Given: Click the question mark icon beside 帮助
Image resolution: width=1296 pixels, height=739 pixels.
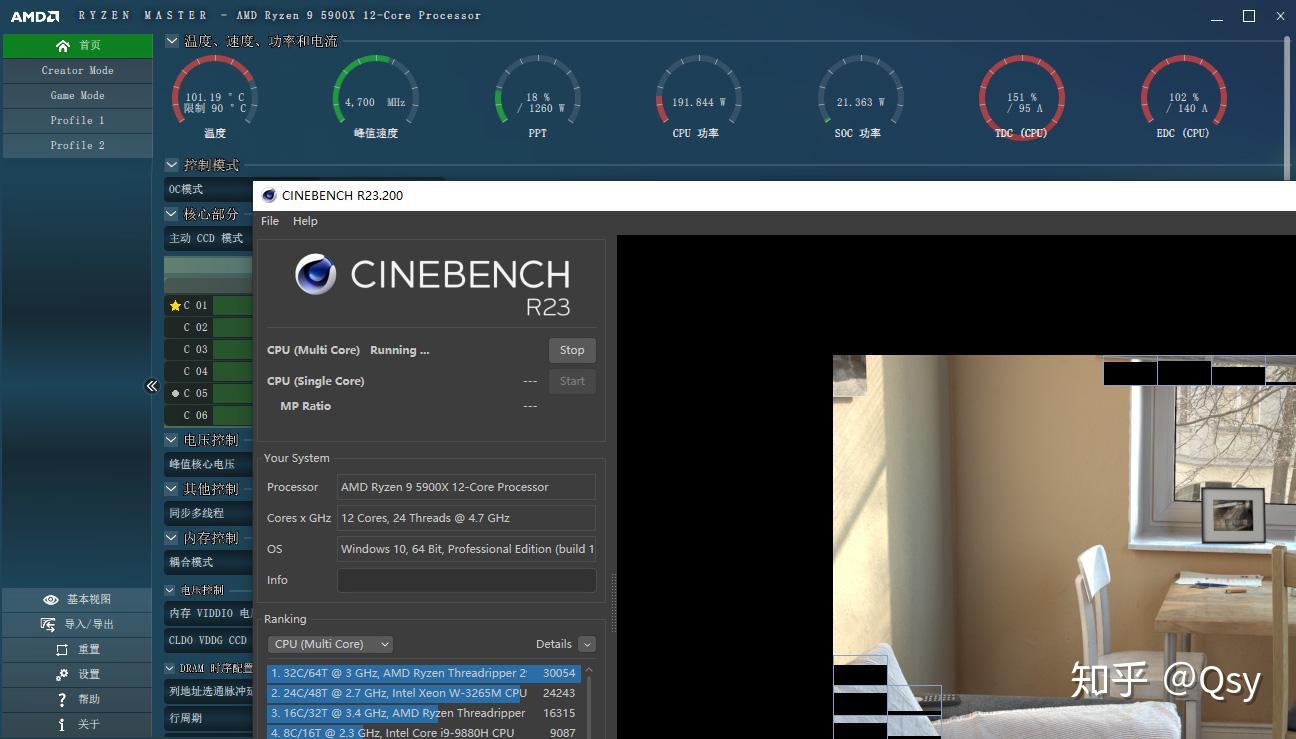Looking at the screenshot, I should (62, 699).
